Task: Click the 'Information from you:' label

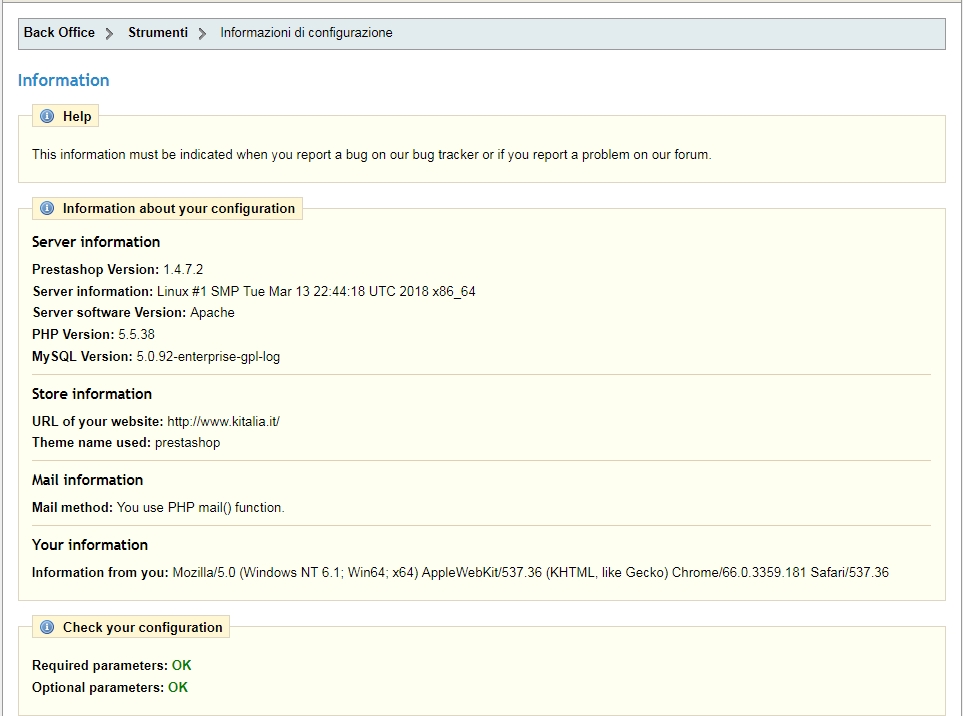Action: tap(100, 572)
